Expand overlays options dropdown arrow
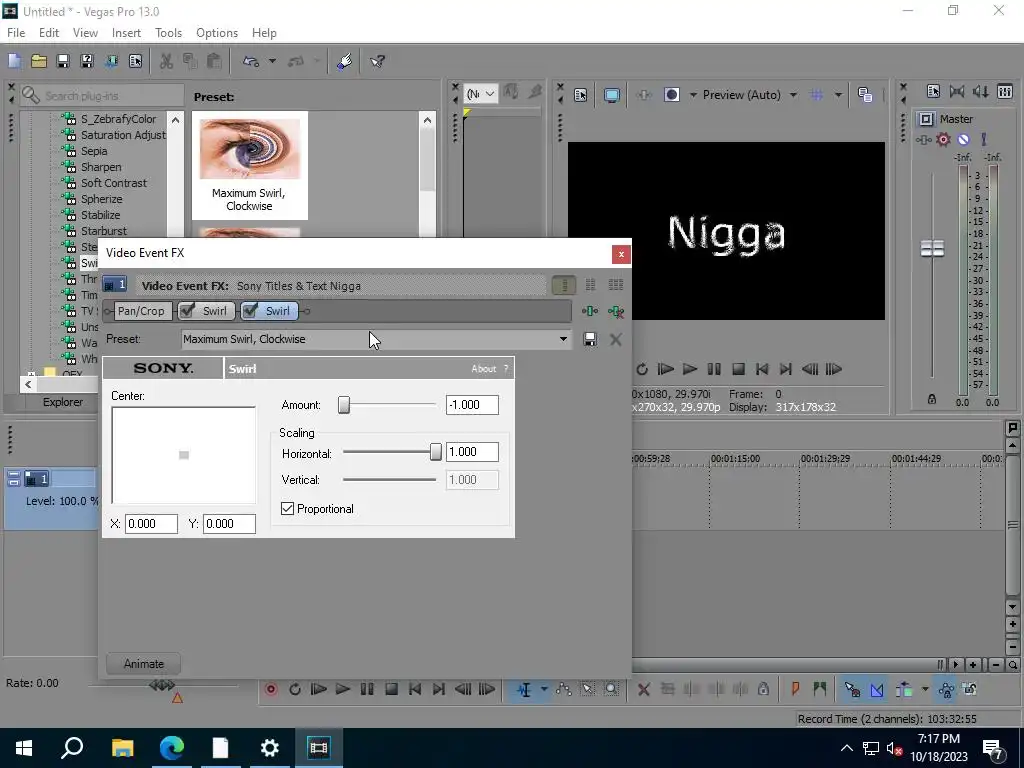Viewport: 1024px width, 768px height. click(x=838, y=95)
